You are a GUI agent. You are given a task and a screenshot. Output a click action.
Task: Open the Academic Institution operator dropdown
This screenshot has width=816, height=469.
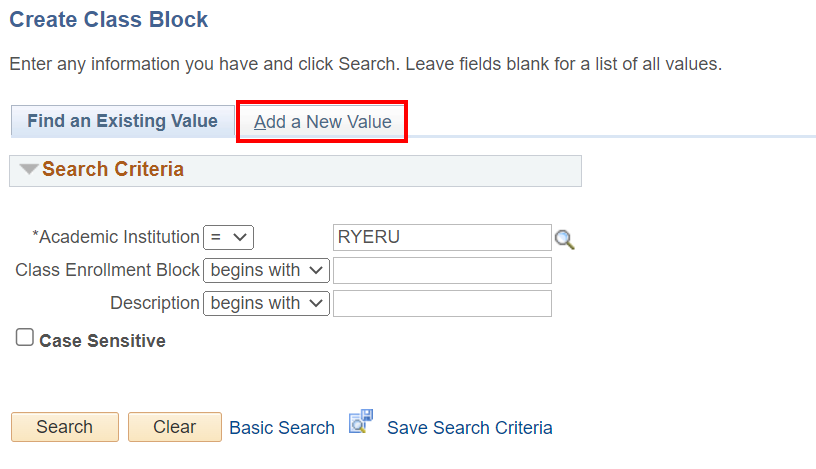pos(228,238)
